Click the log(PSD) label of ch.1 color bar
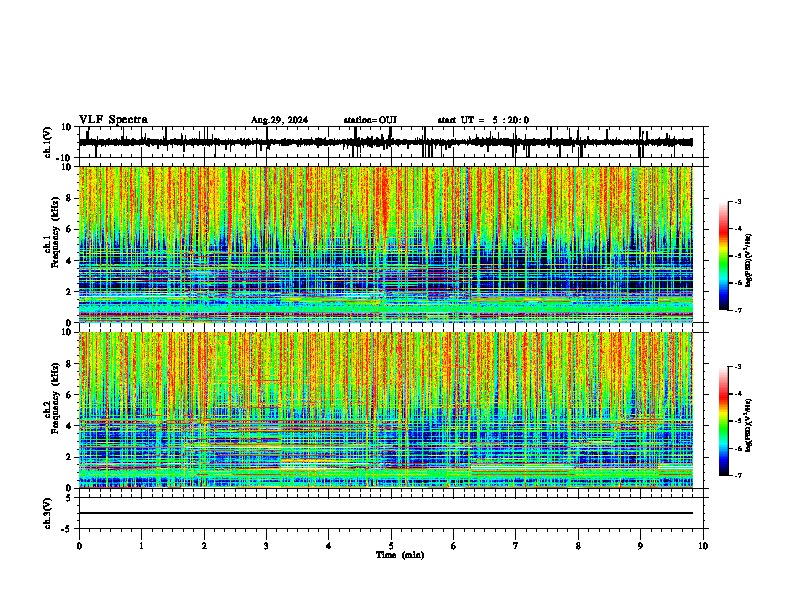This screenshot has height=612, width=792. coord(749,260)
